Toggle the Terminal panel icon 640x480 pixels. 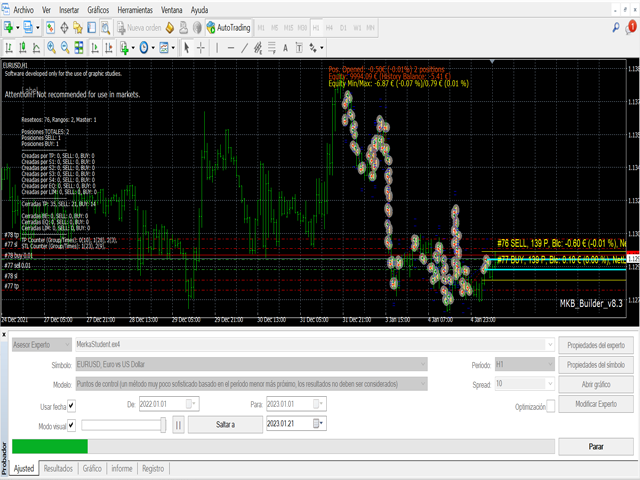[x=91, y=28]
